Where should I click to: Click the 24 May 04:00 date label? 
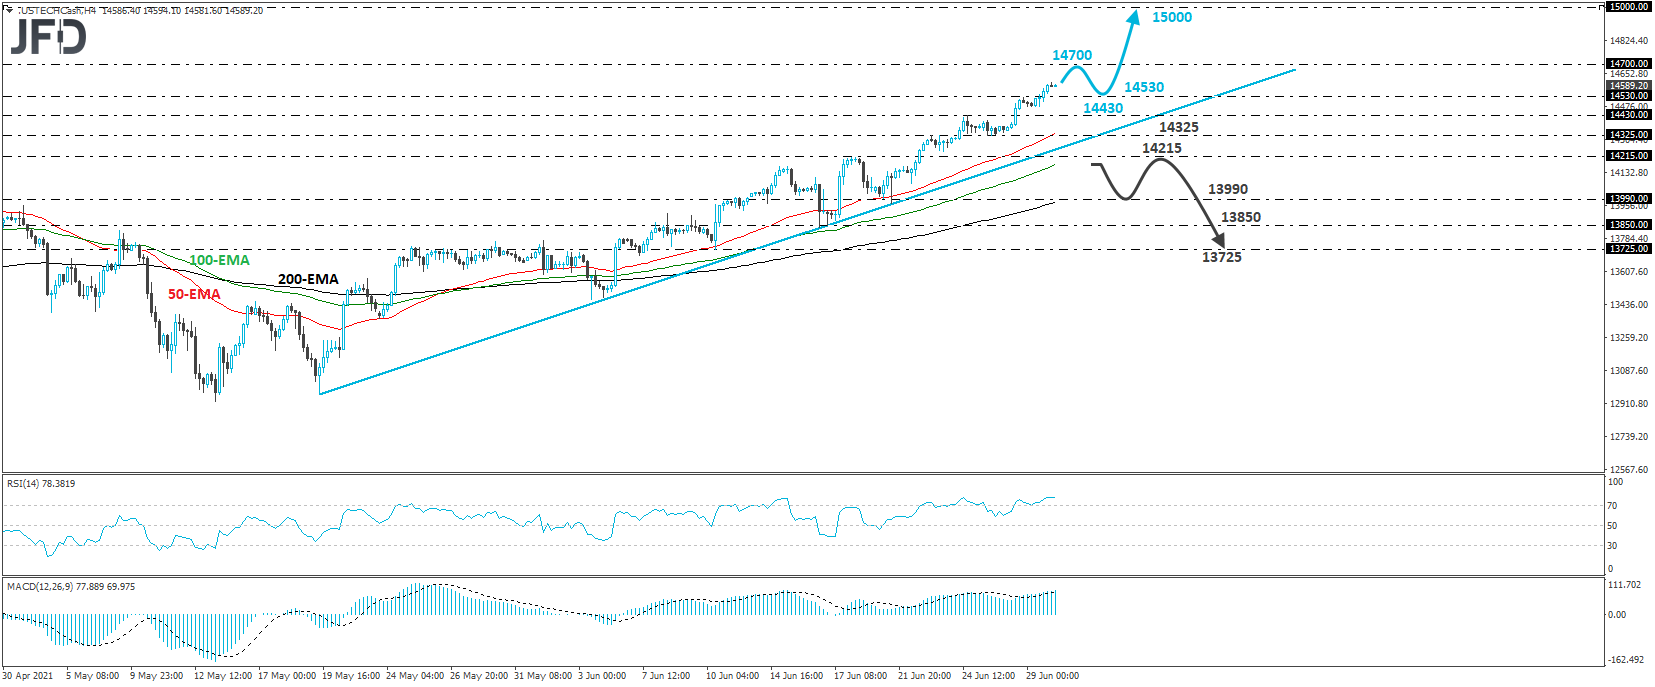[415, 676]
